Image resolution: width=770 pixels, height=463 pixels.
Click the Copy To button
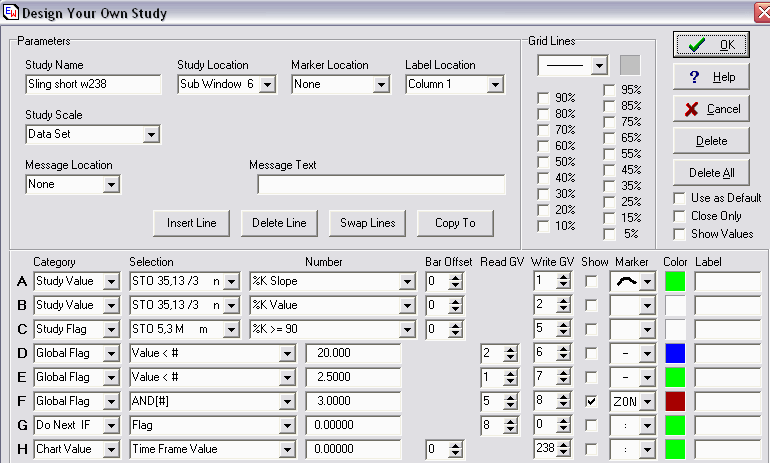pos(455,223)
